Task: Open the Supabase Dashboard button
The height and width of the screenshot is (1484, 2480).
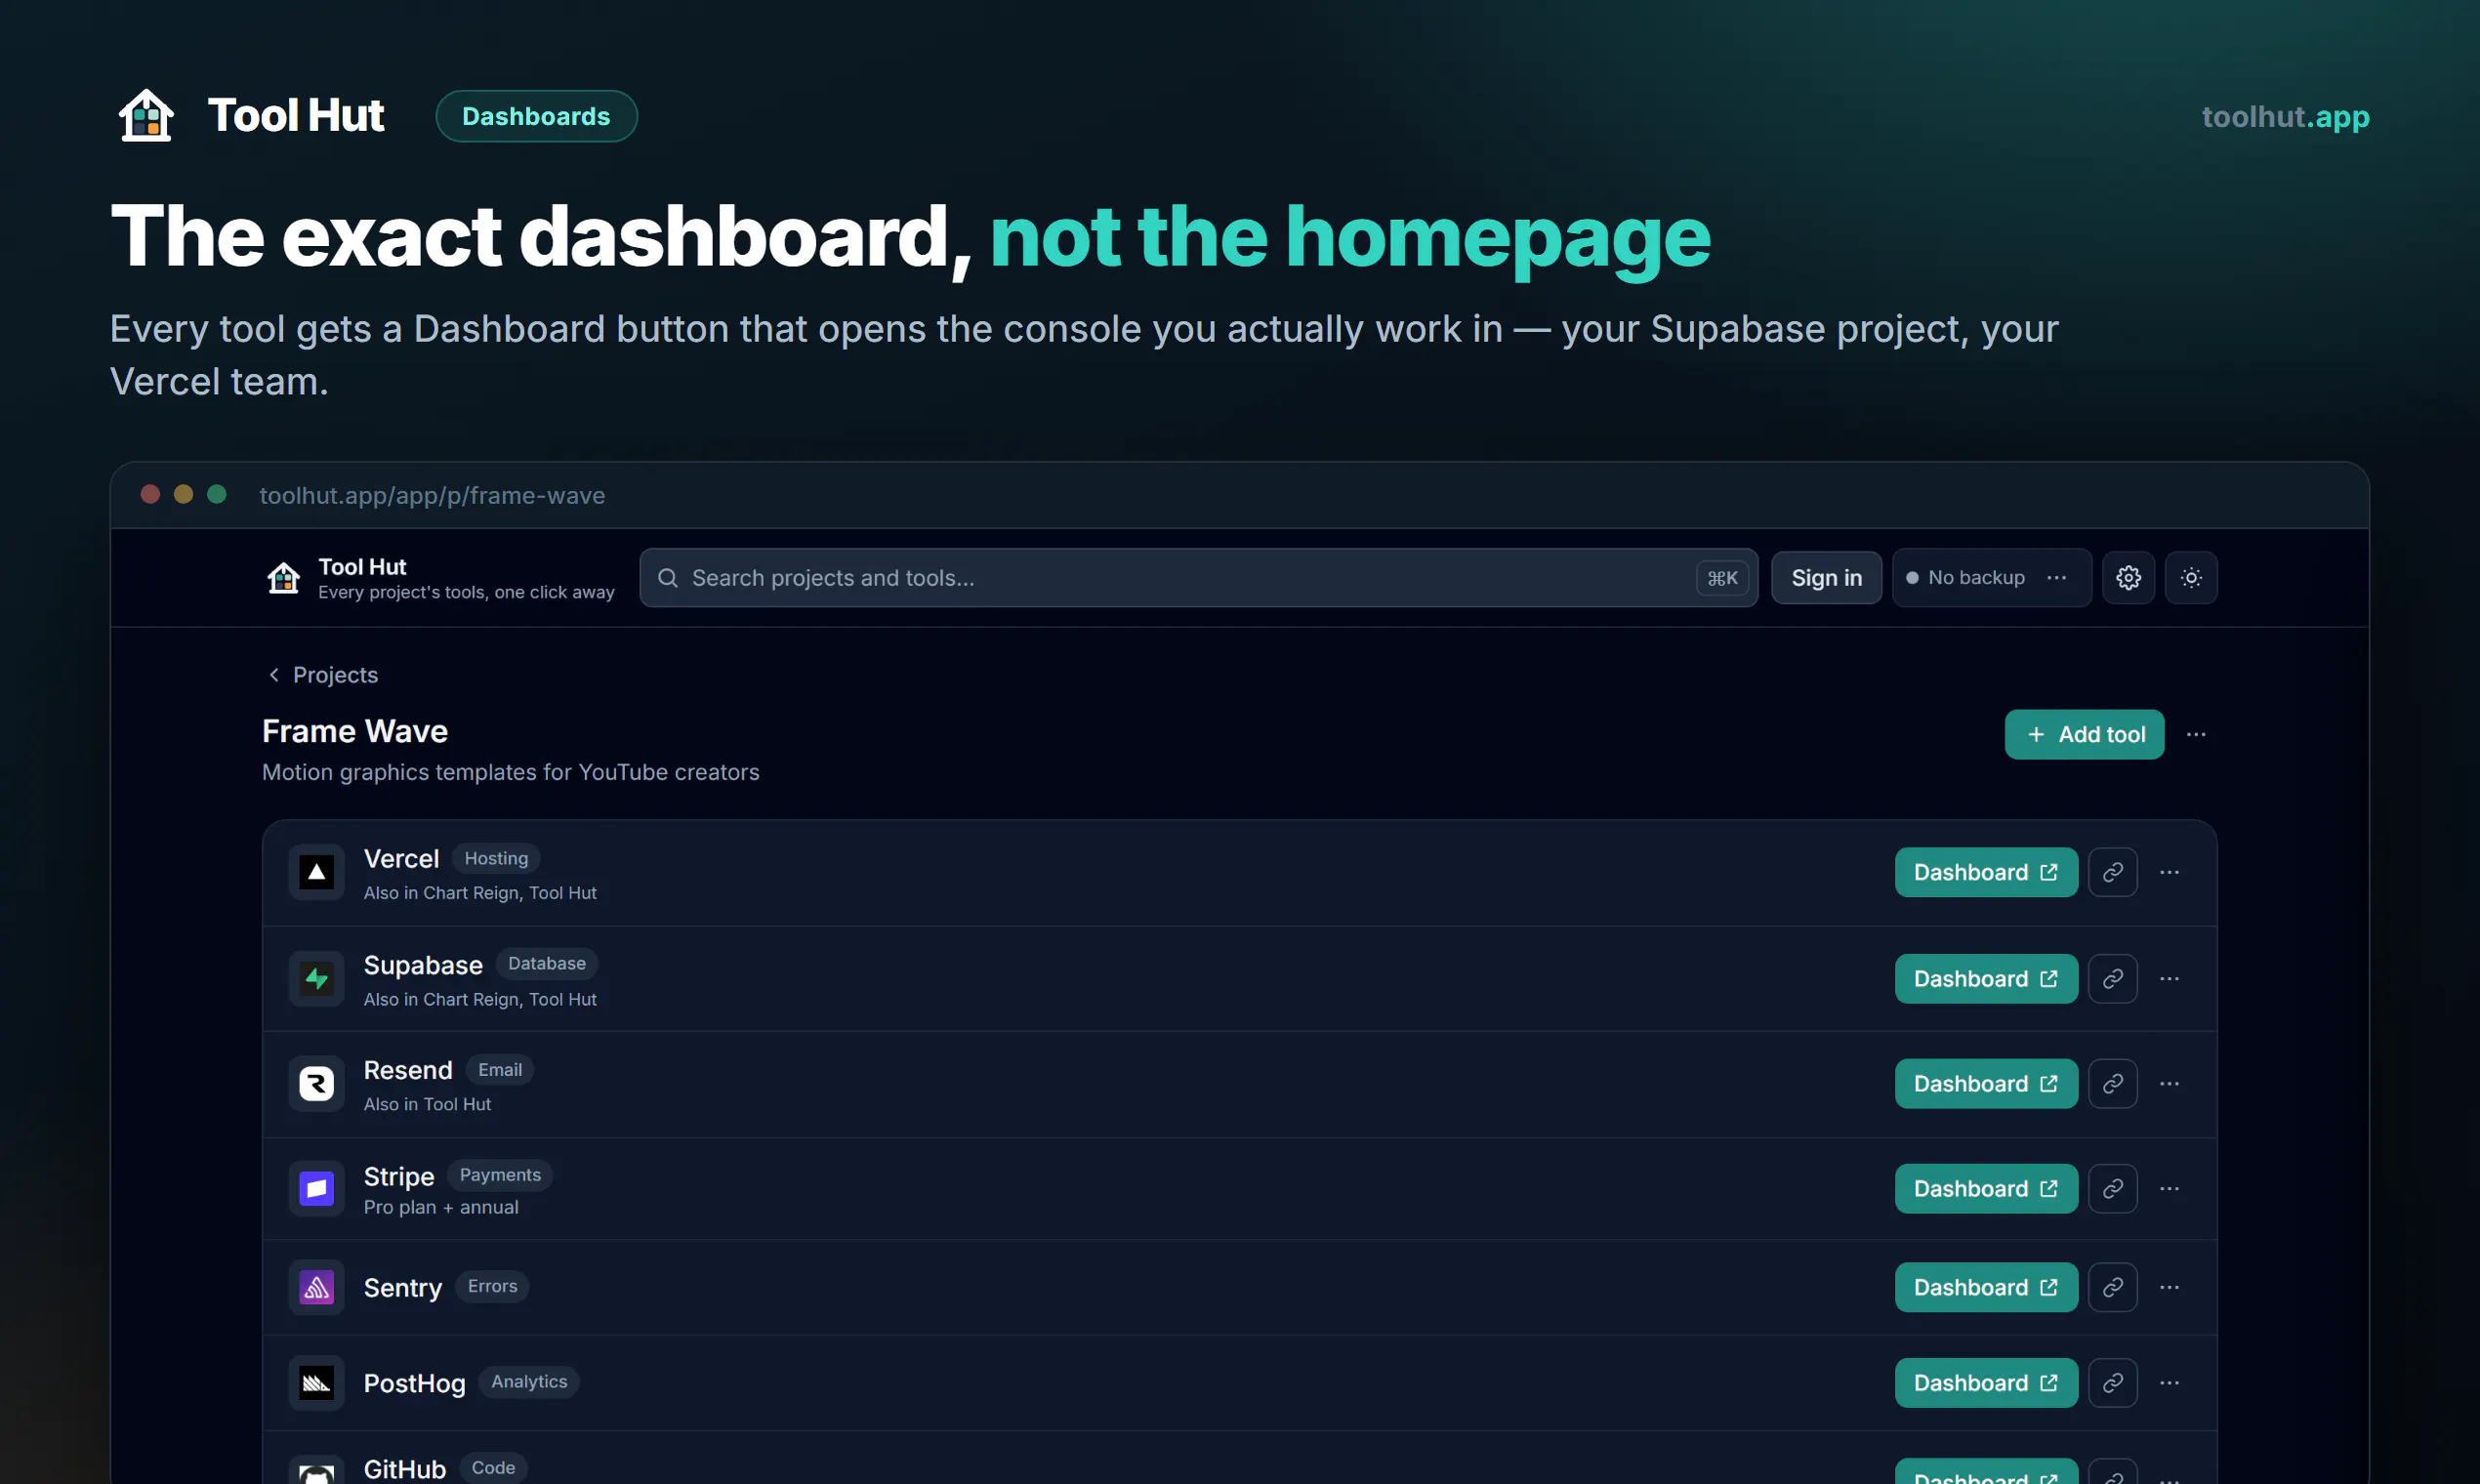Action: click(1986, 978)
